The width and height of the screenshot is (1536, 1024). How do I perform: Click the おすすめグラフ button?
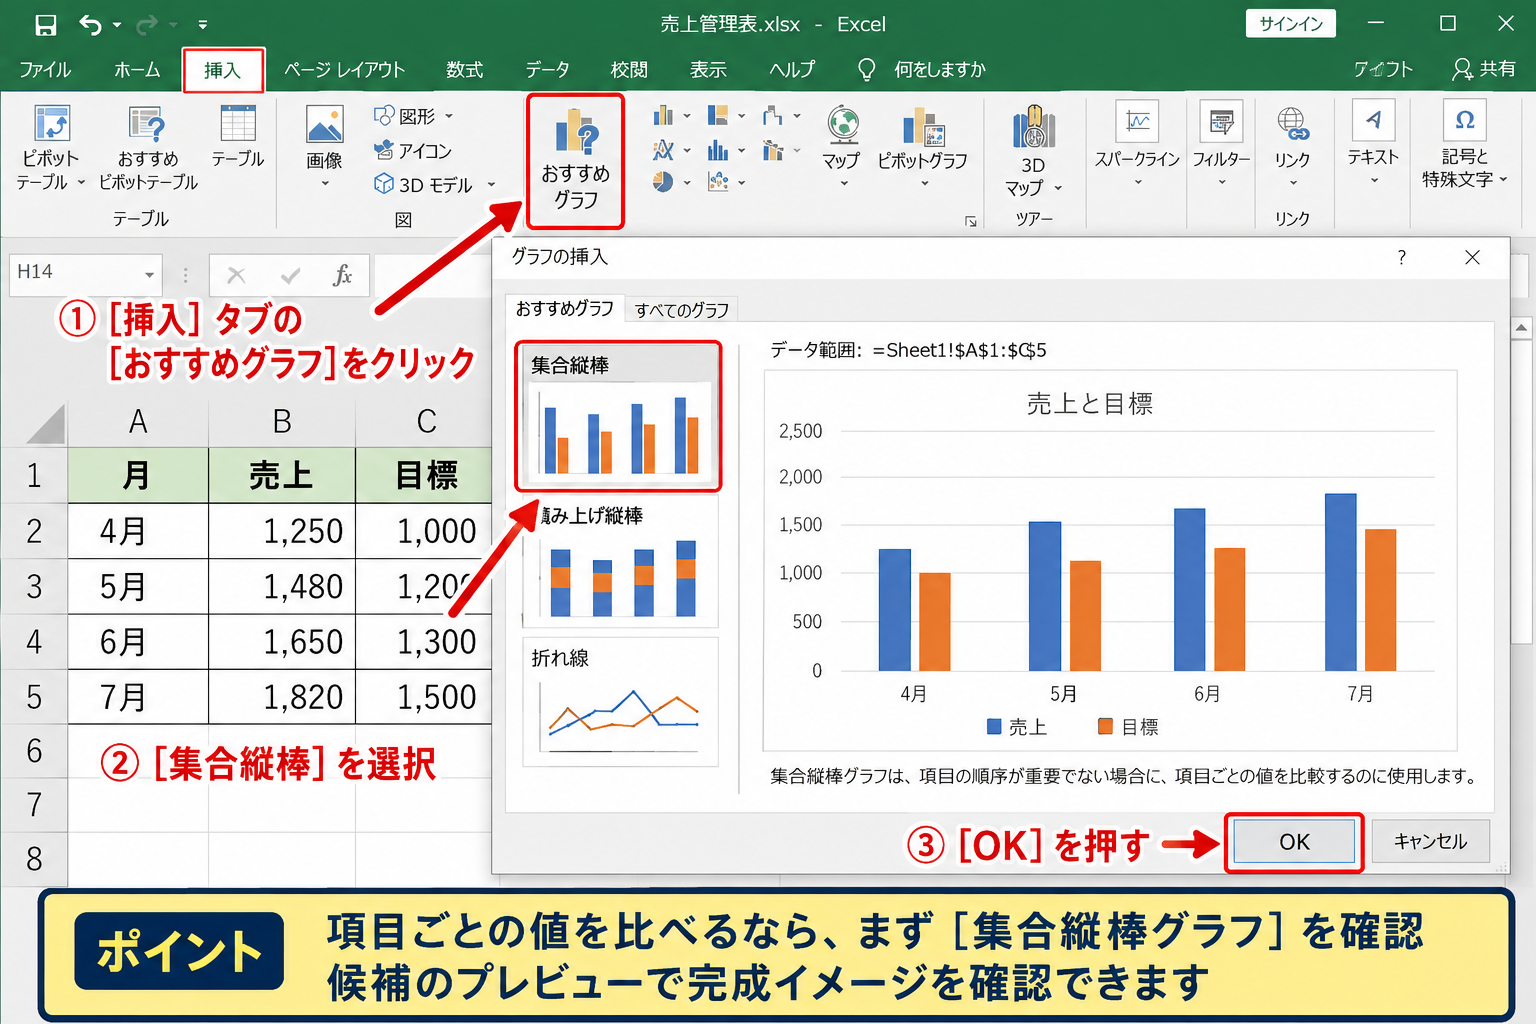point(576,161)
